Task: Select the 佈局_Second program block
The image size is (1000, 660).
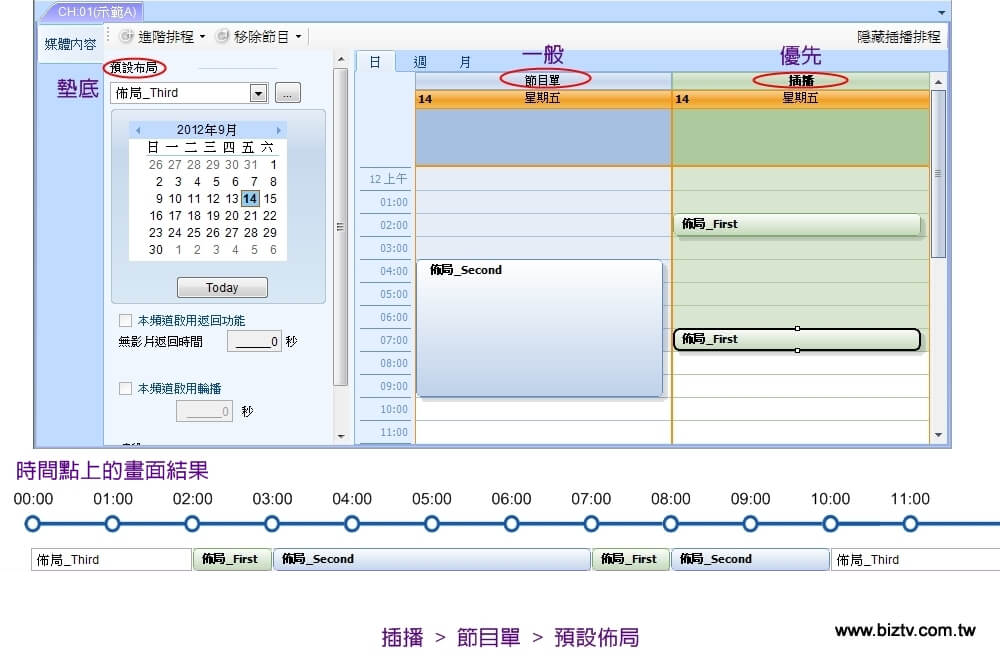Action: 540,328
